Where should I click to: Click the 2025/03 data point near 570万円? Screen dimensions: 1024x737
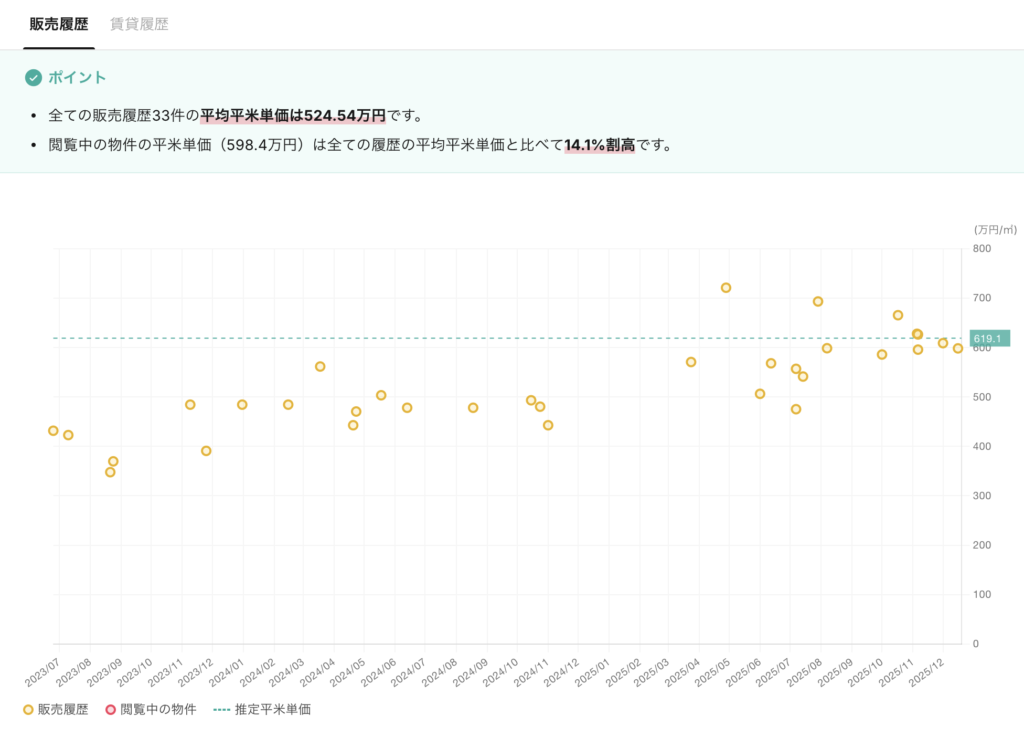click(x=691, y=362)
